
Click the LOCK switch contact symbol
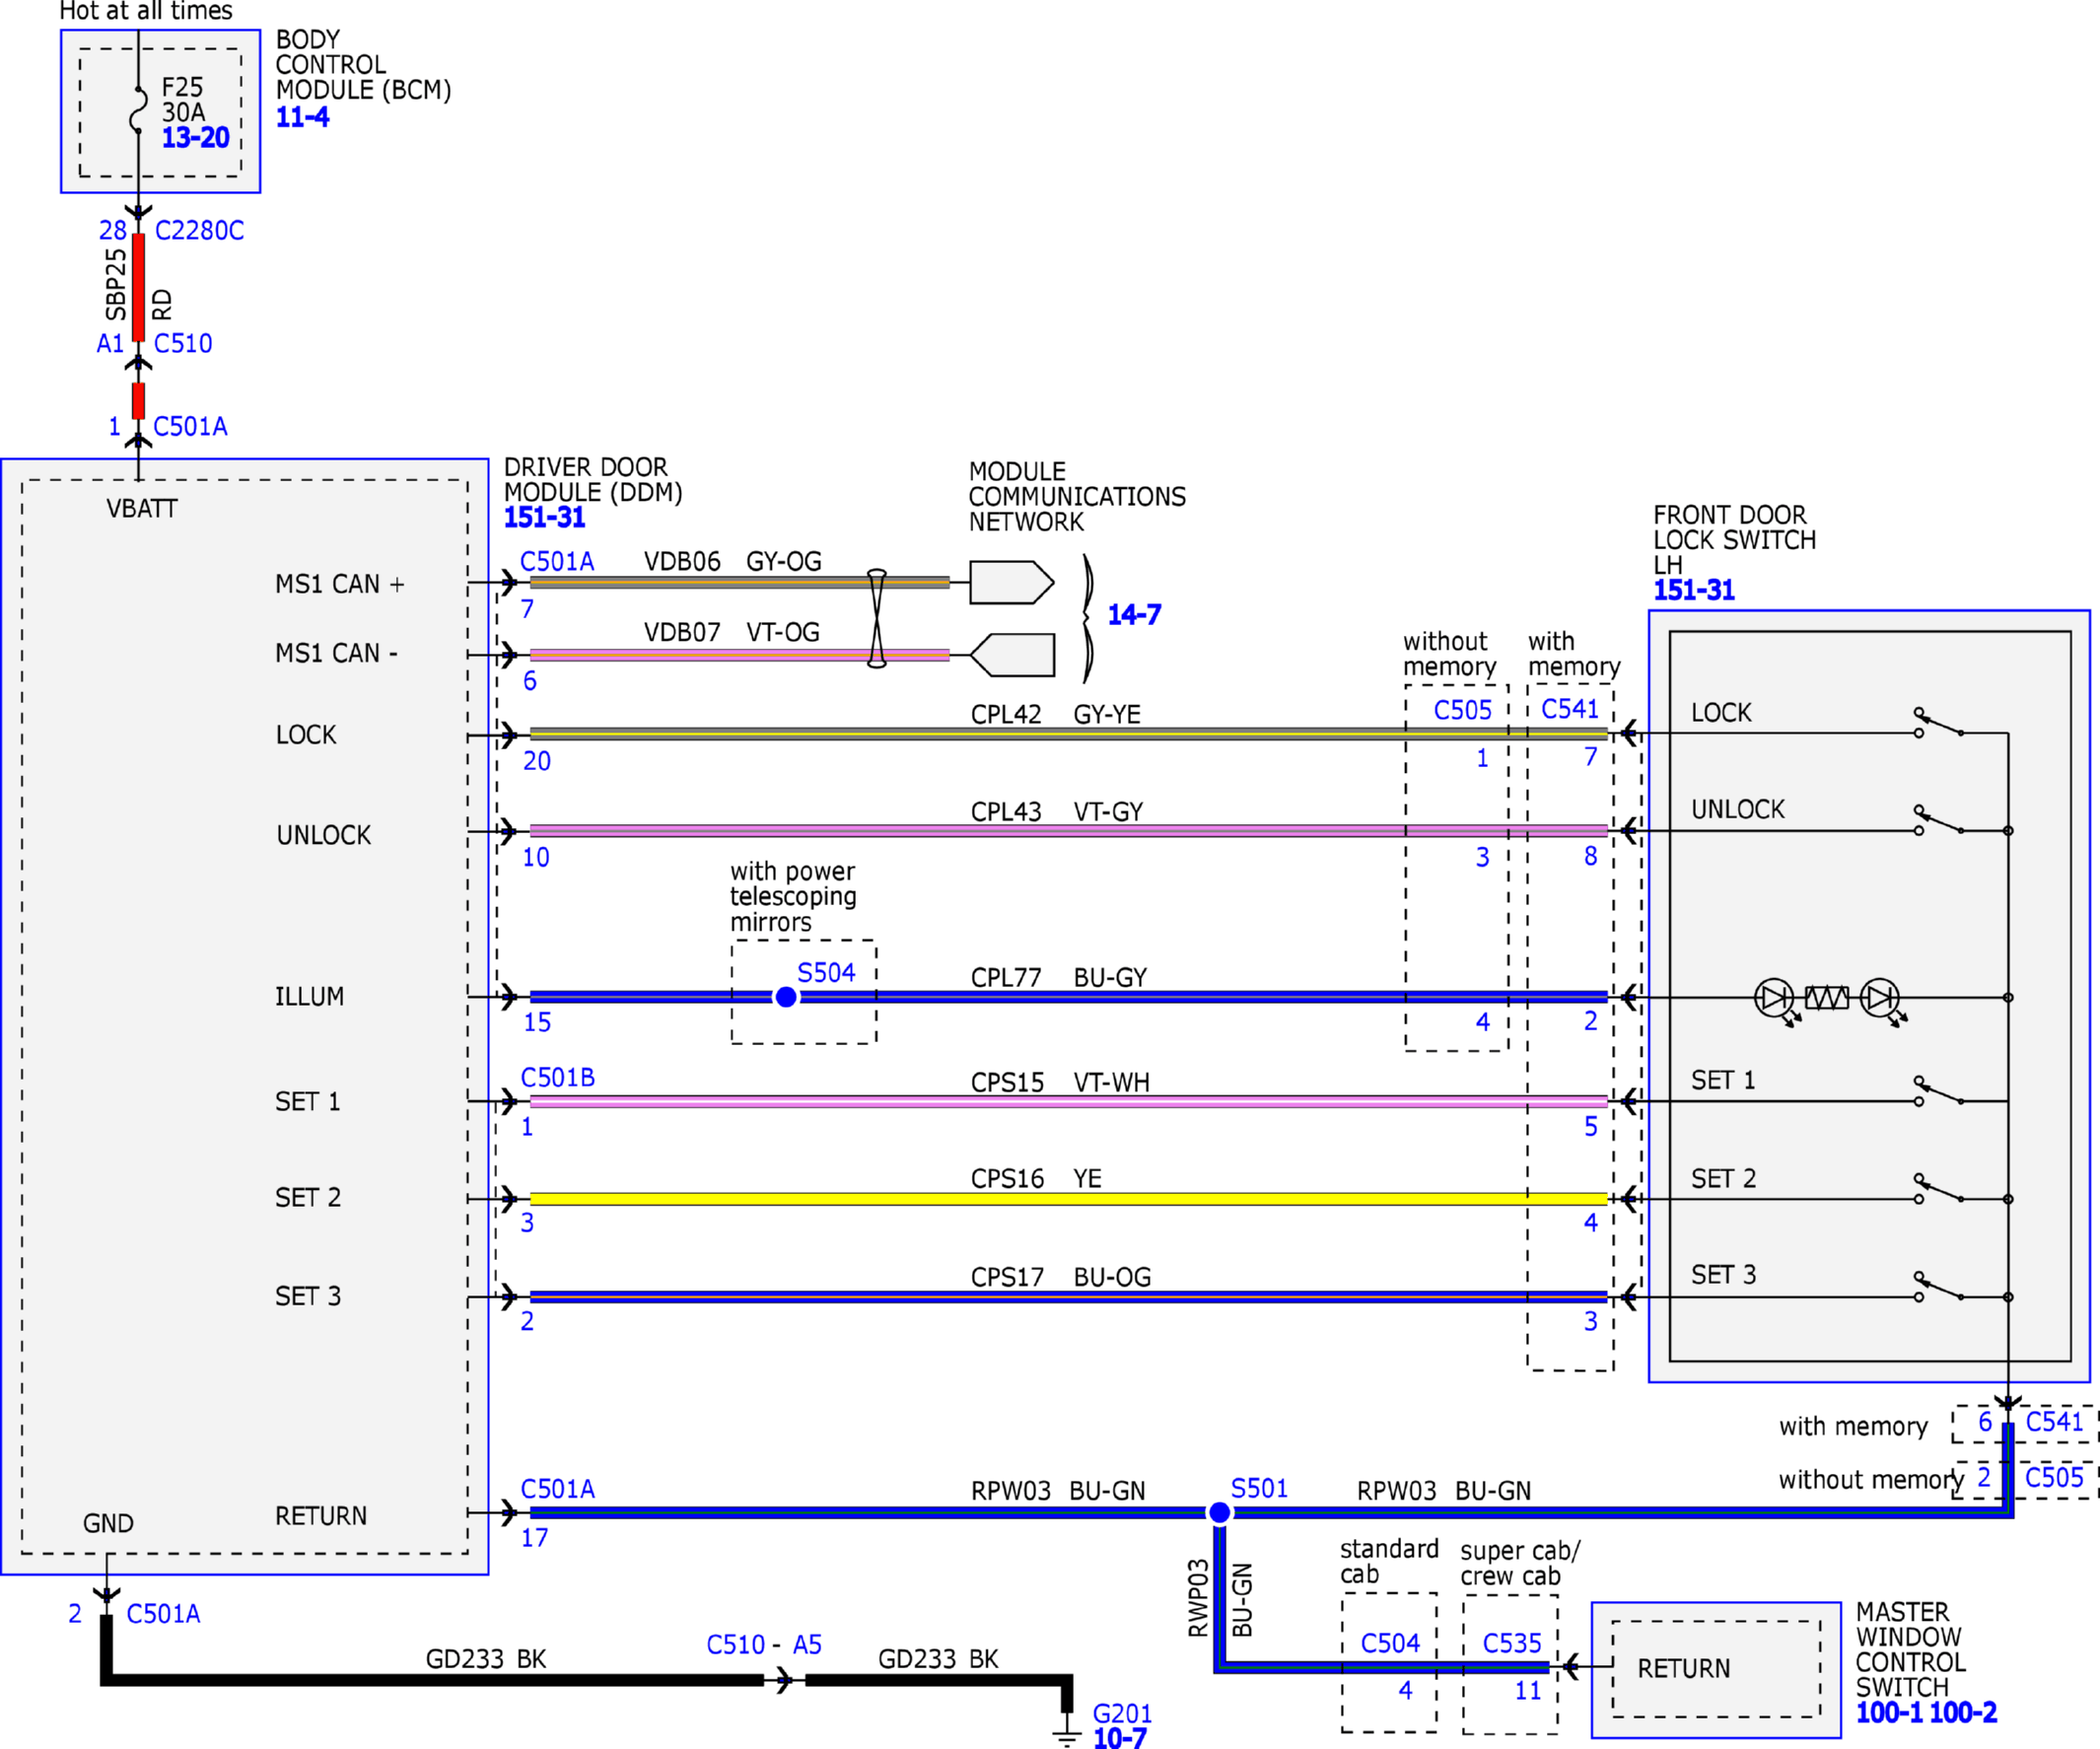coord(1939,723)
